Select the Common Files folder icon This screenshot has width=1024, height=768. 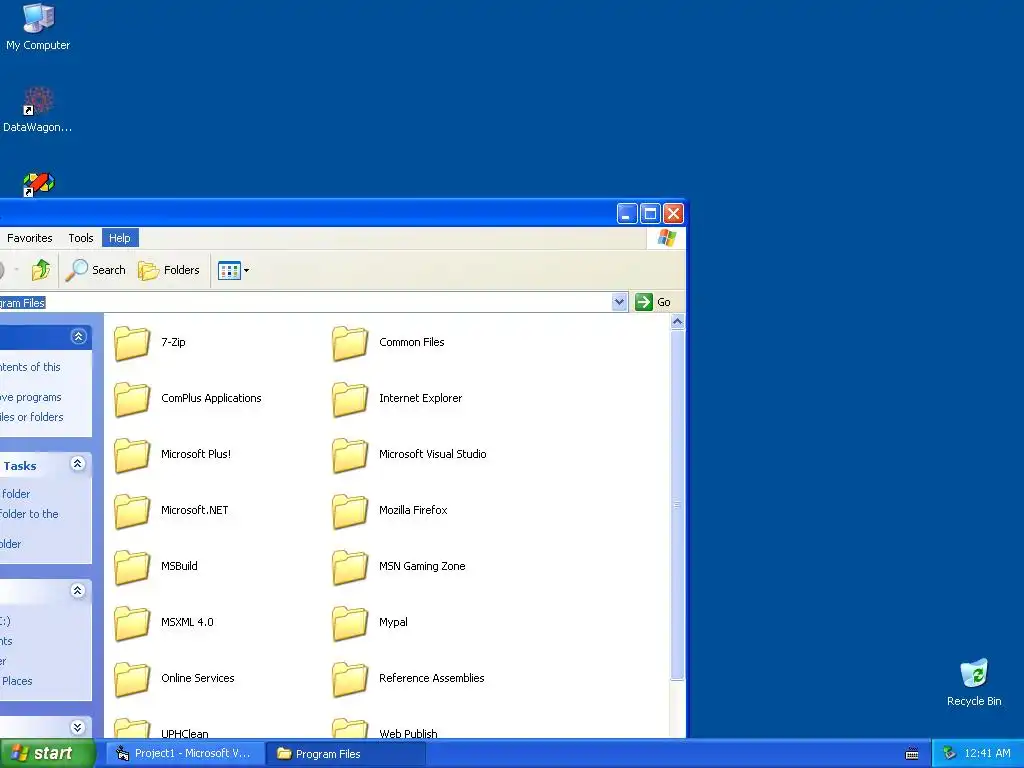click(350, 344)
